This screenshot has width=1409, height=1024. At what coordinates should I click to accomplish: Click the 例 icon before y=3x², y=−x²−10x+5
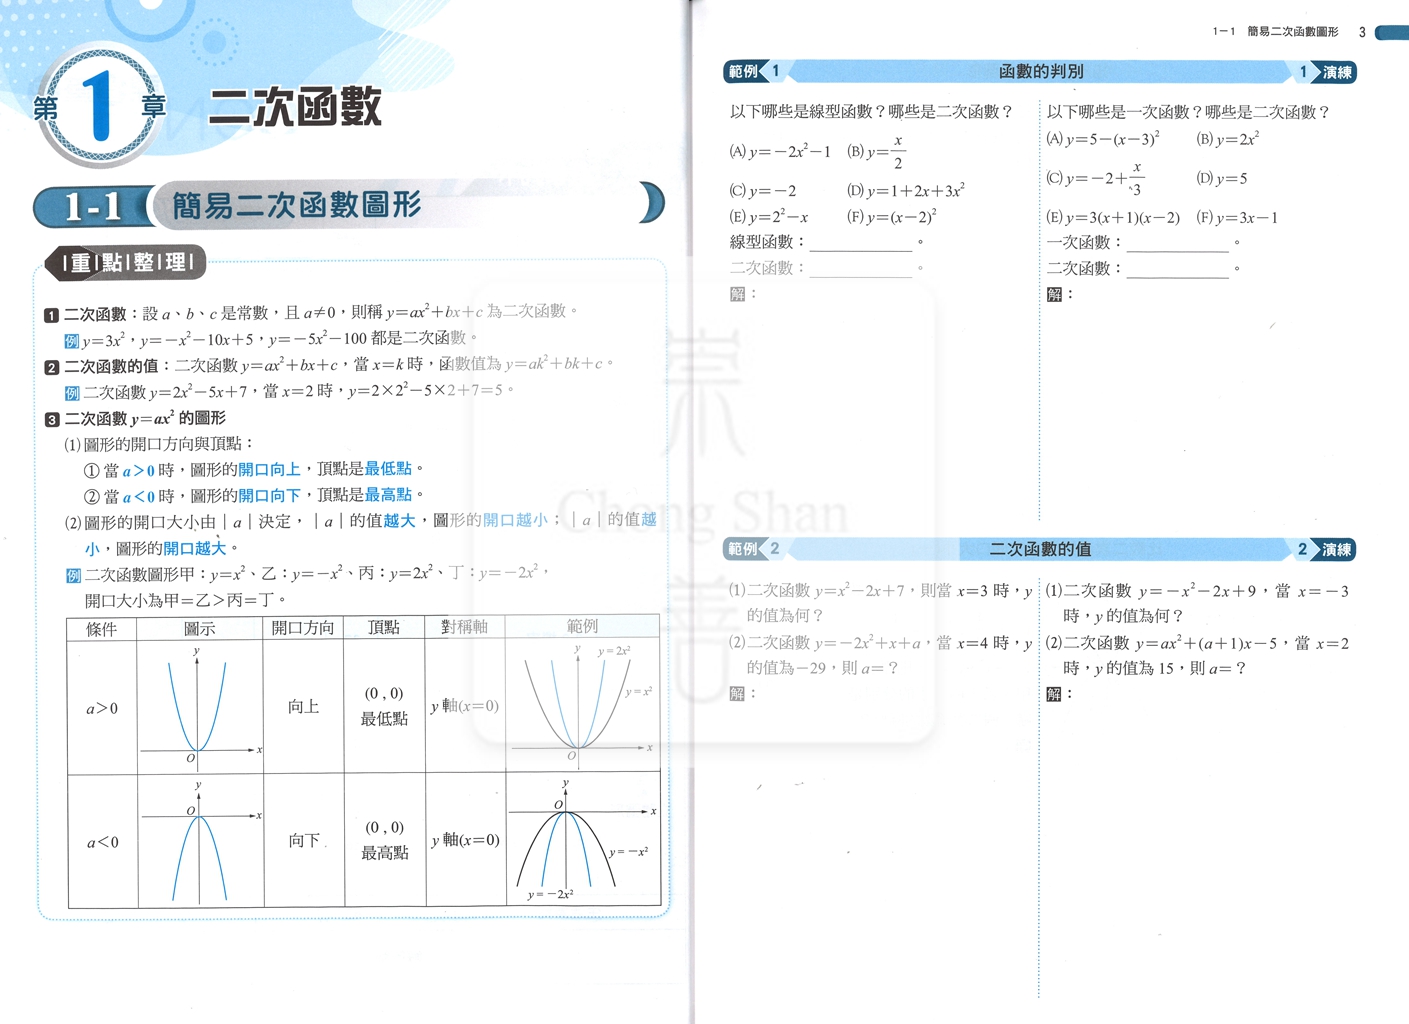72,341
